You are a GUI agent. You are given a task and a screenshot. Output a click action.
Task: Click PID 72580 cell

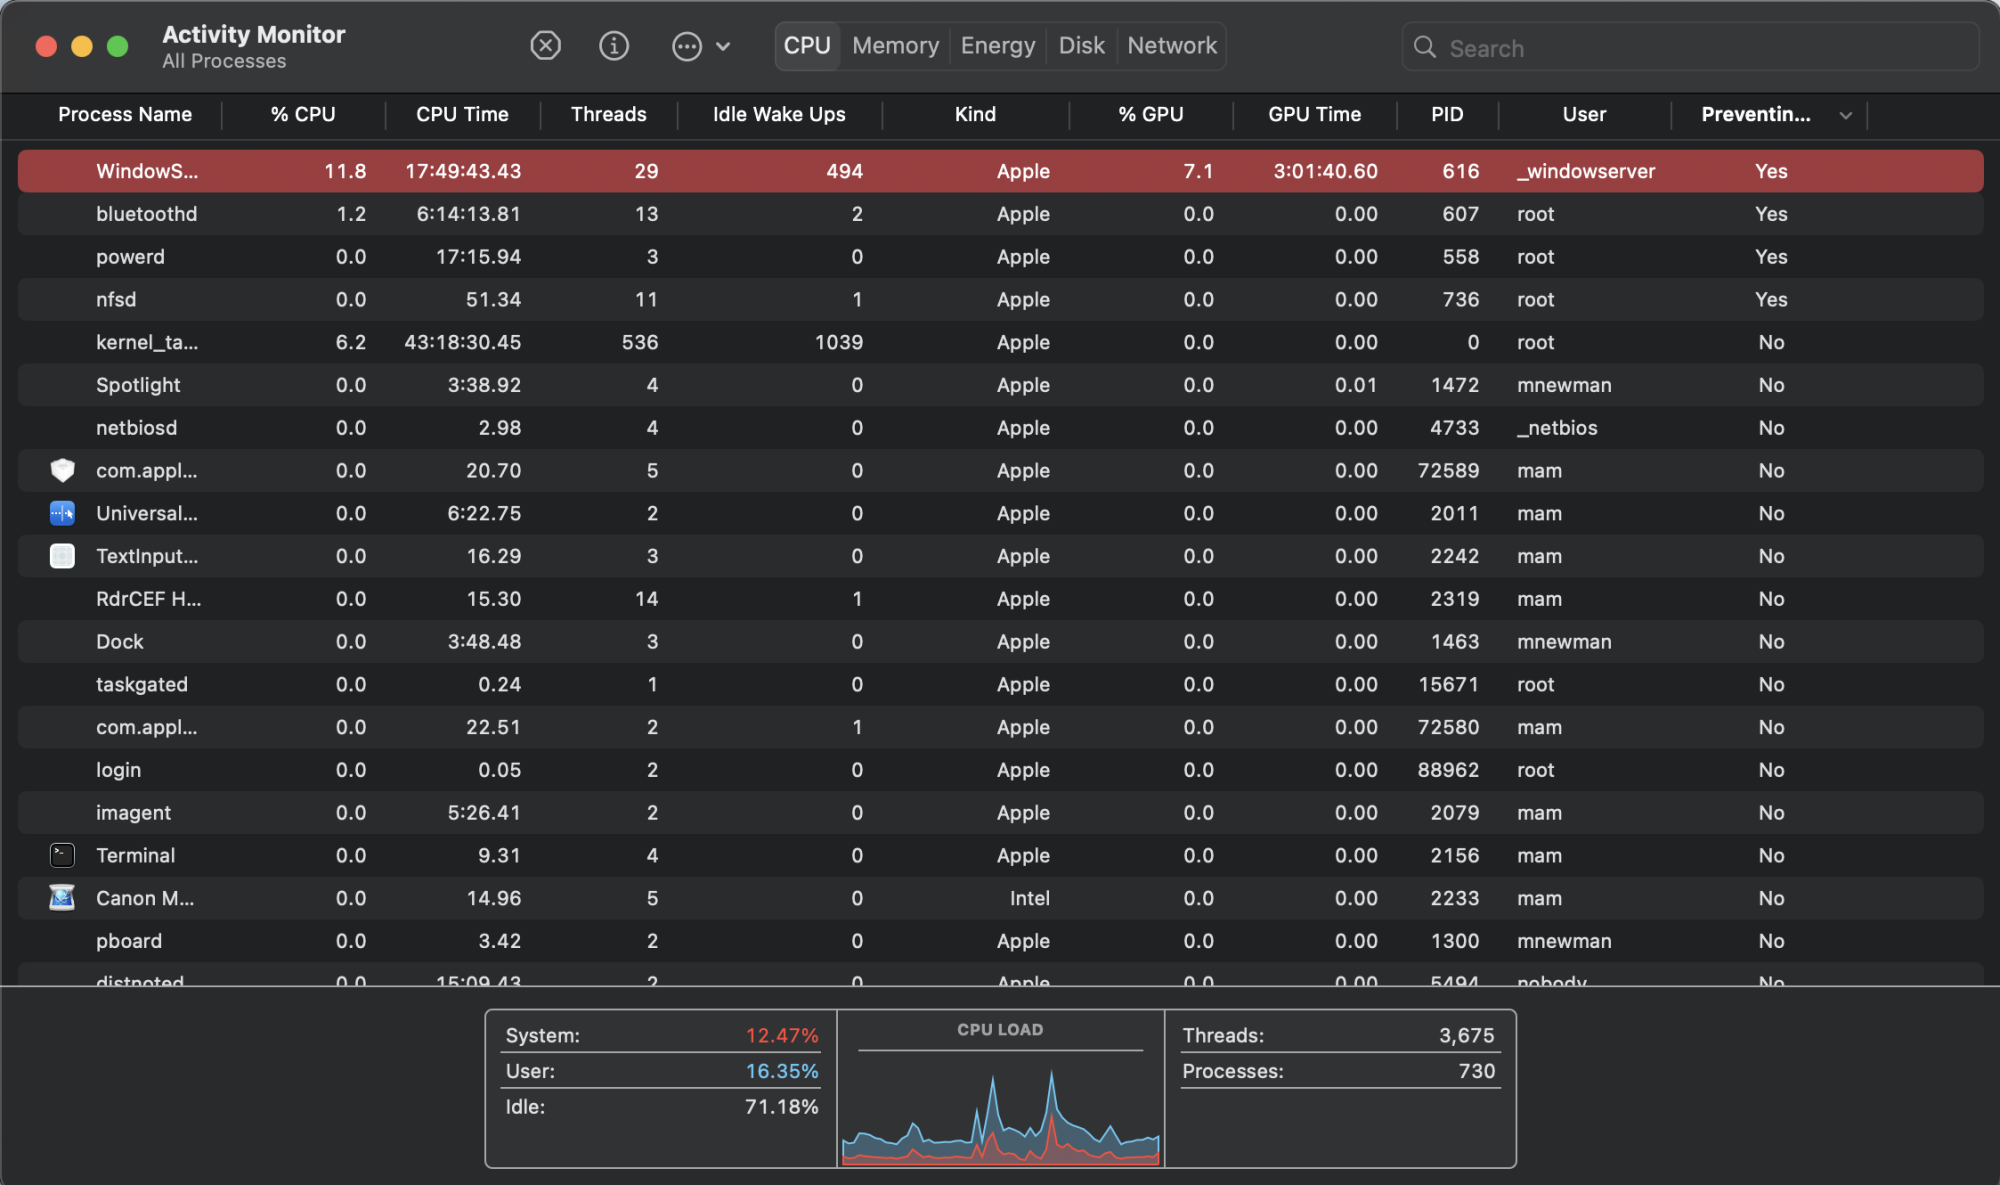1448,727
